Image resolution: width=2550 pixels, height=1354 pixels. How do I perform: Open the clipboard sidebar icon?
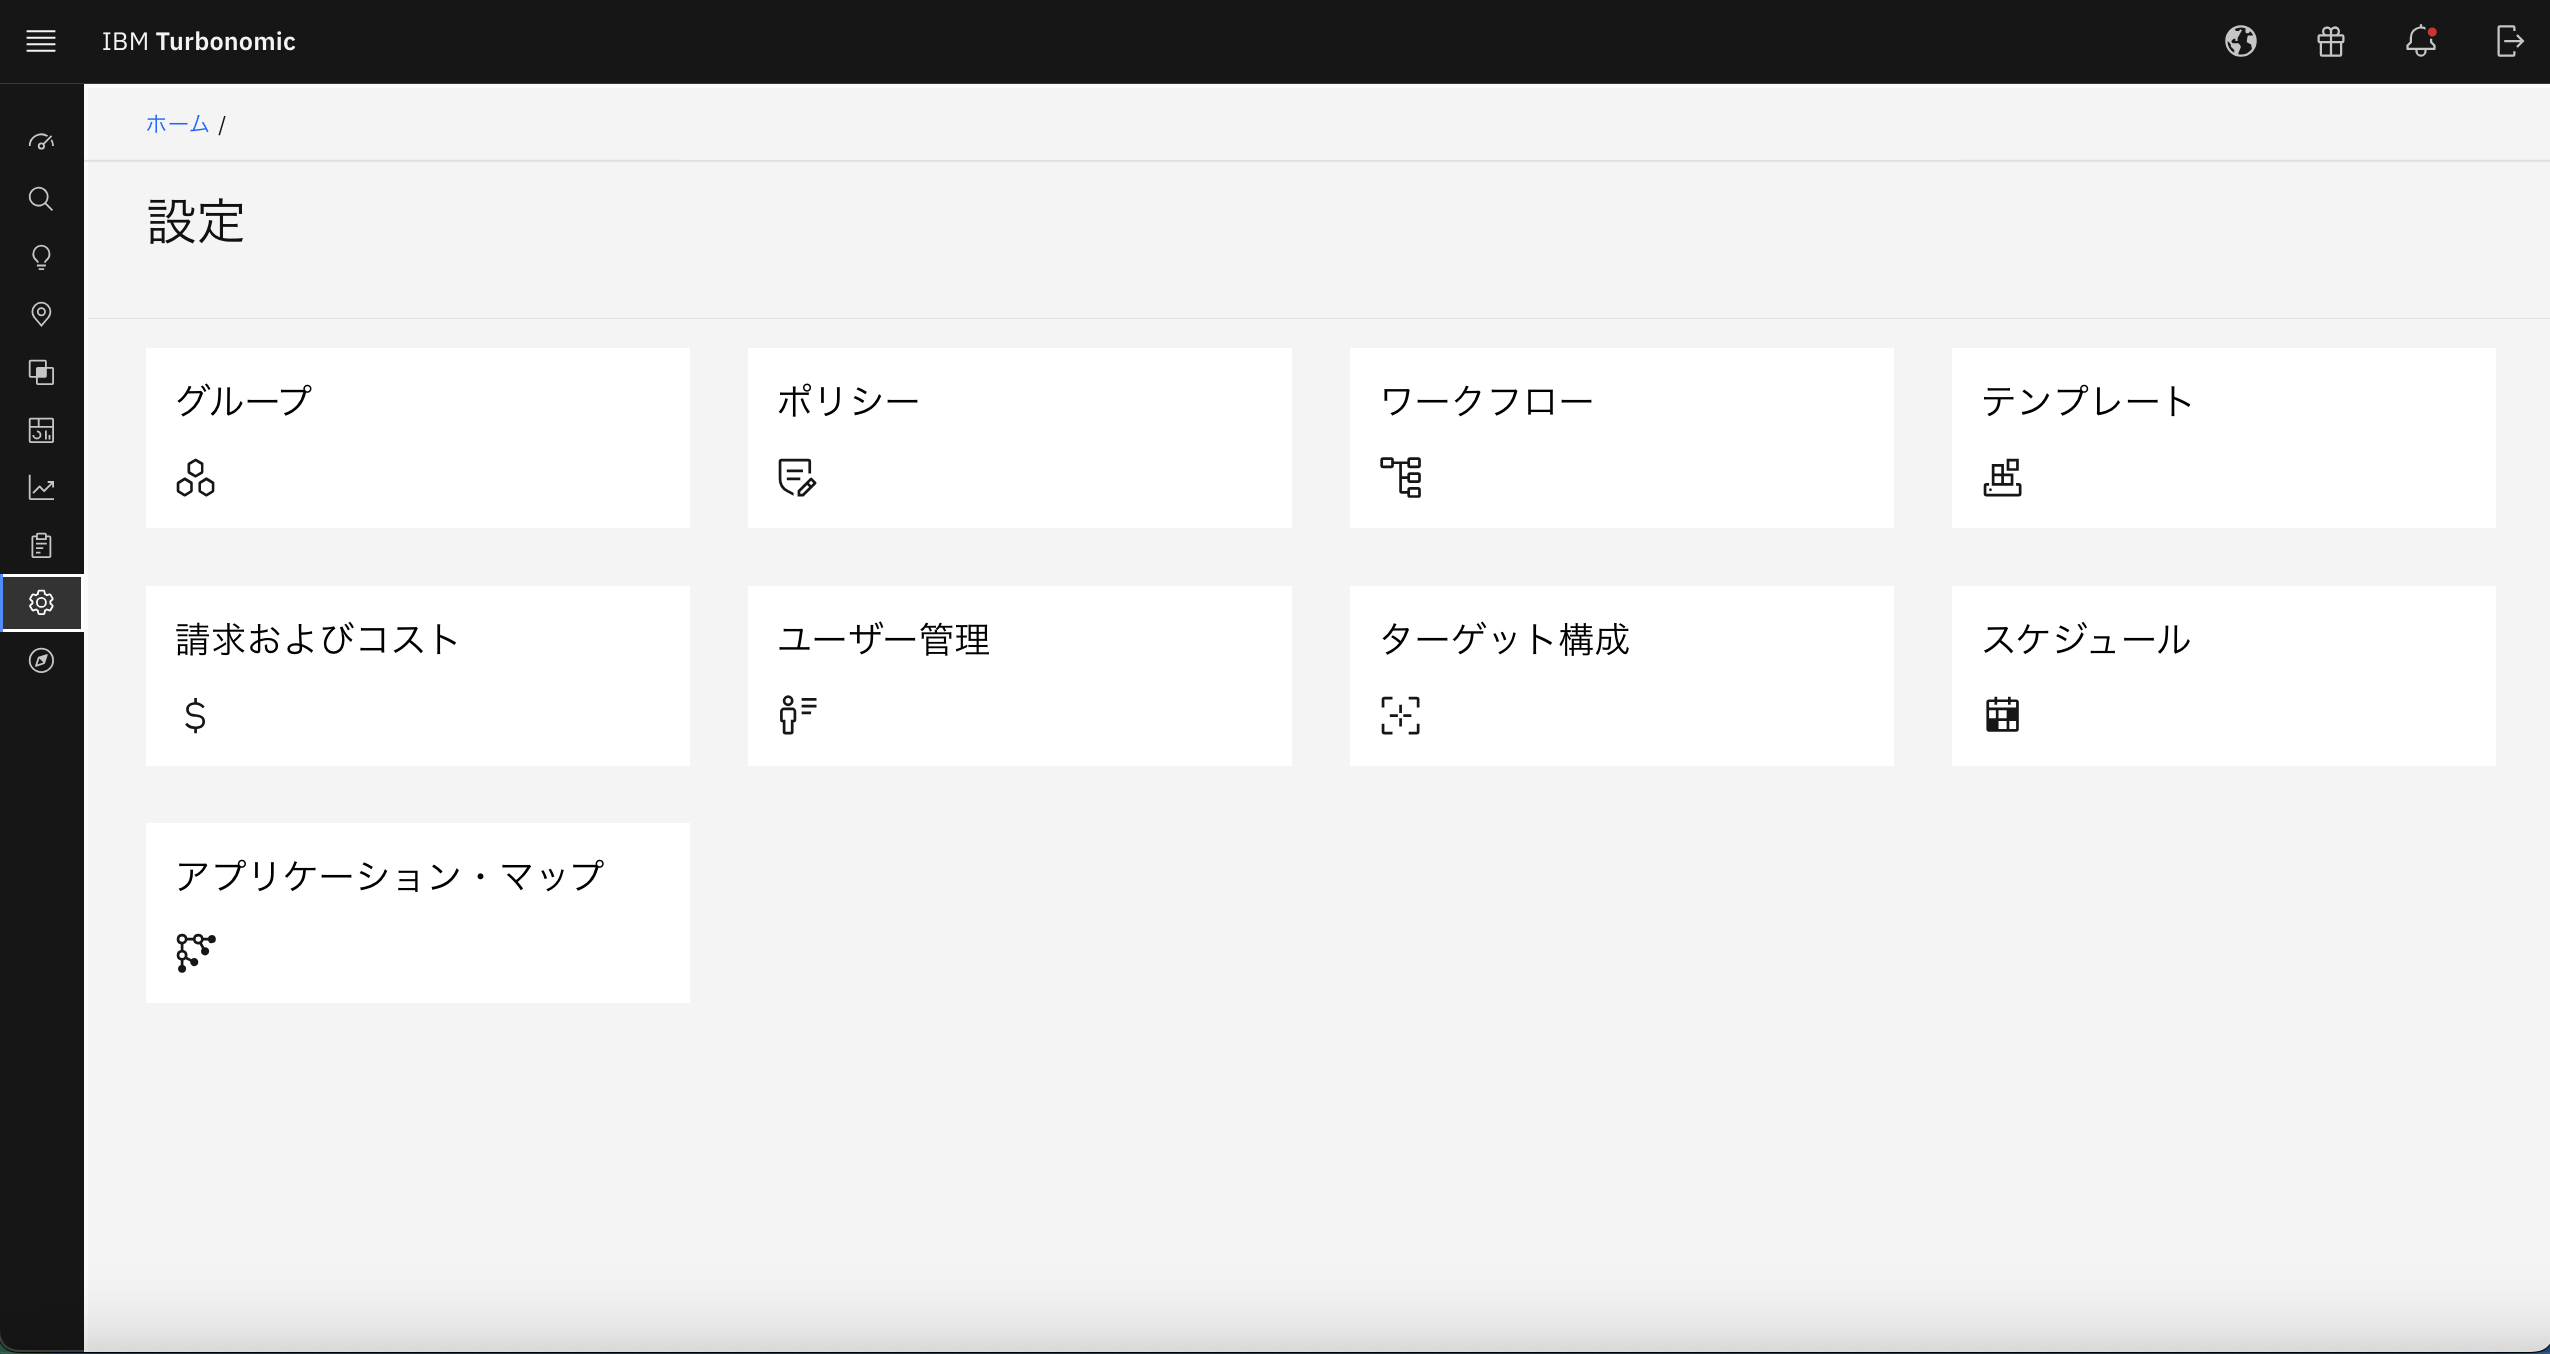(x=41, y=545)
